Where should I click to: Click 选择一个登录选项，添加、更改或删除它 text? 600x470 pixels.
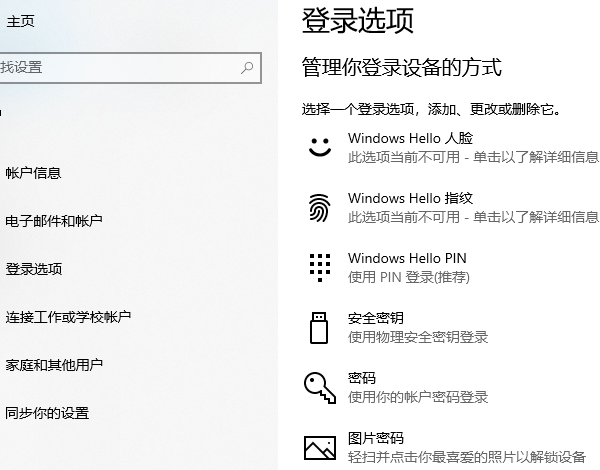pos(432,109)
